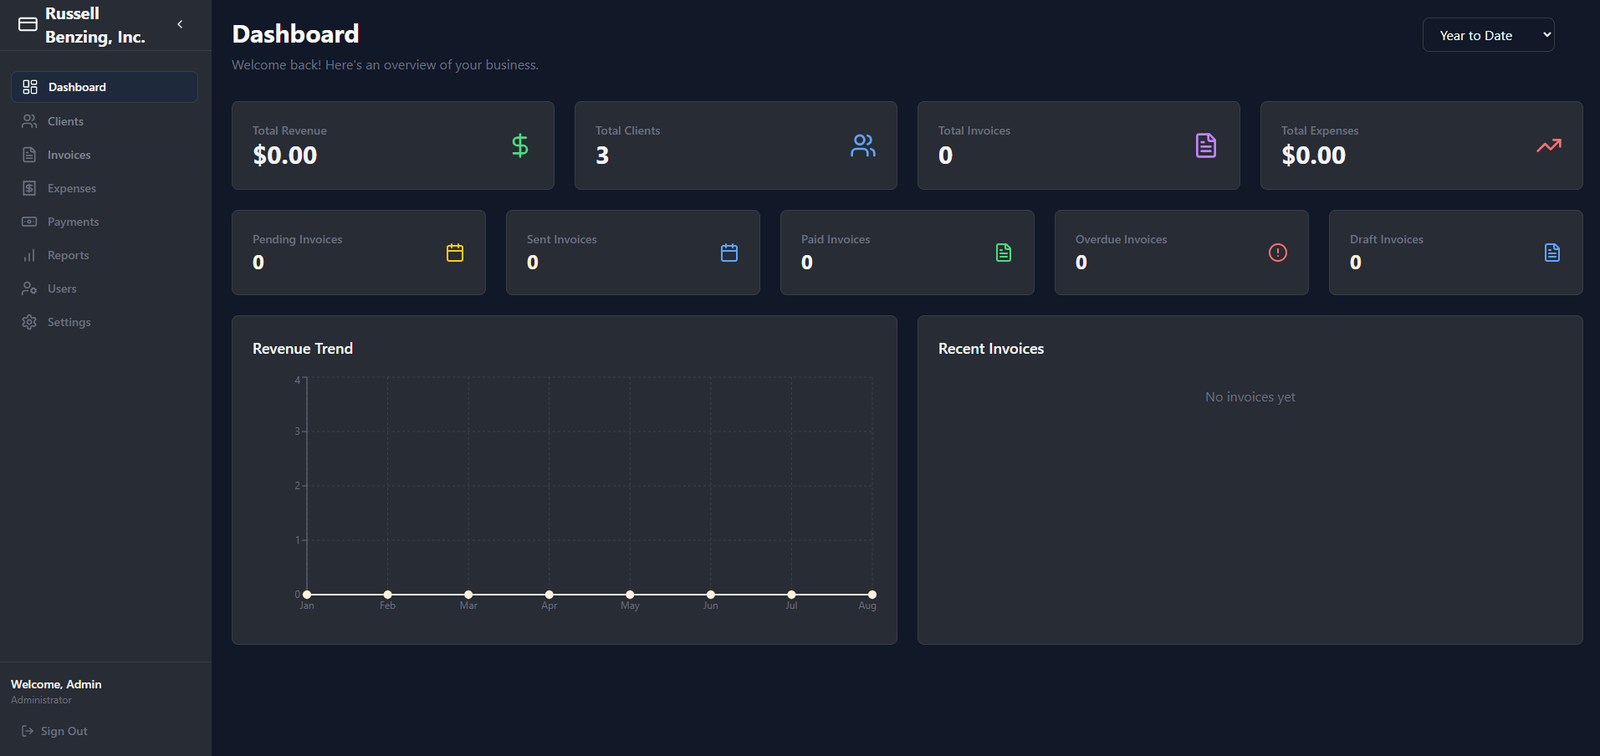Click the Recent Invoices heading
This screenshot has width=1600, height=756.
tap(991, 349)
